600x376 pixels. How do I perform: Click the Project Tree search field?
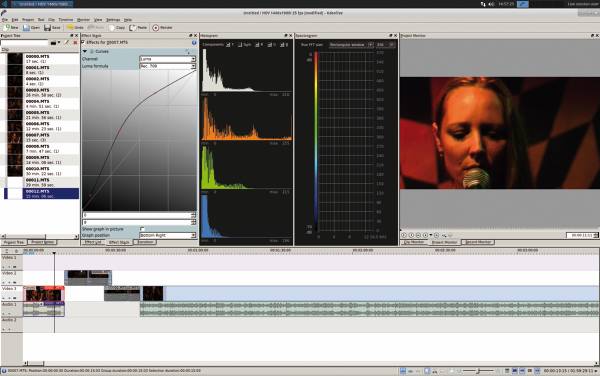(24, 42)
